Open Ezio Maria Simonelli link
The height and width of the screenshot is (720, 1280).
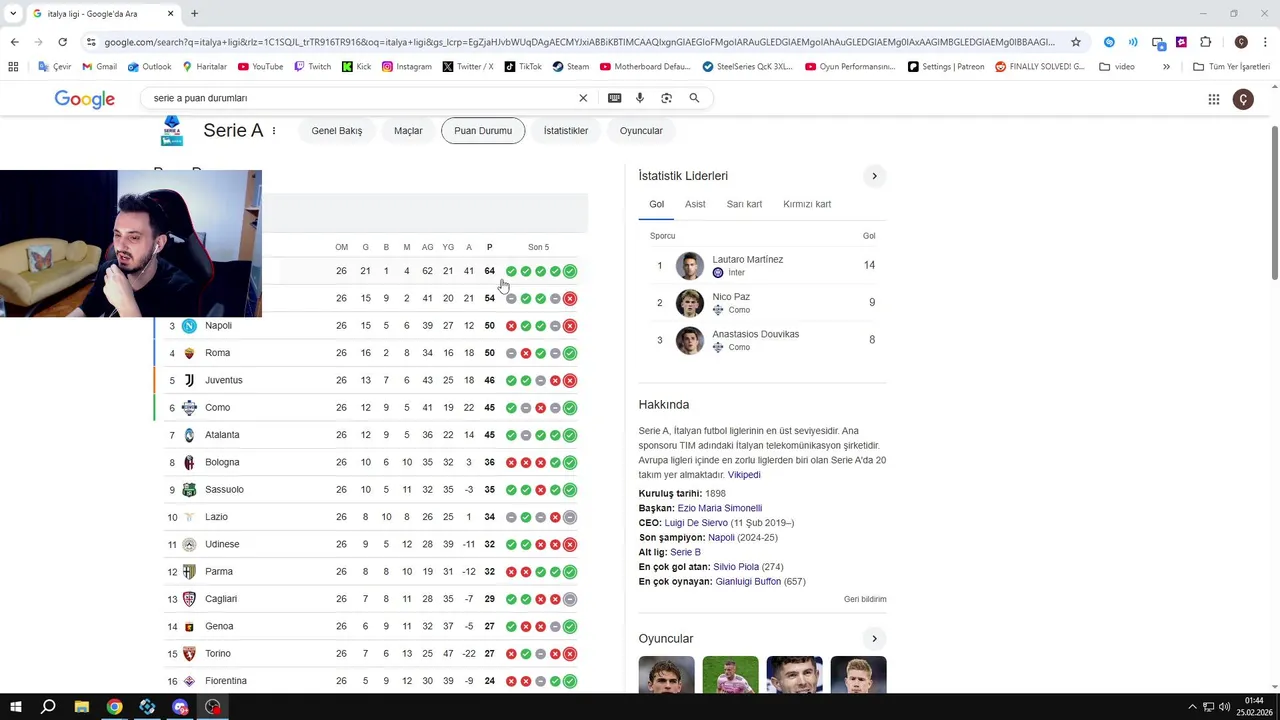720,508
